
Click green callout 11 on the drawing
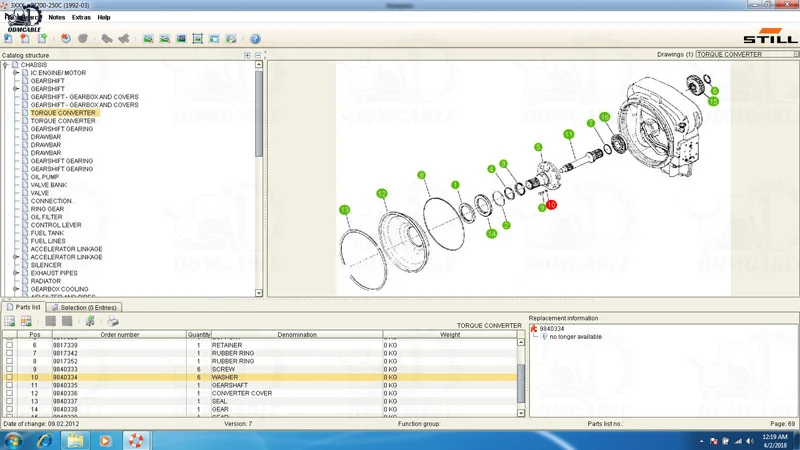click(569, 134)
